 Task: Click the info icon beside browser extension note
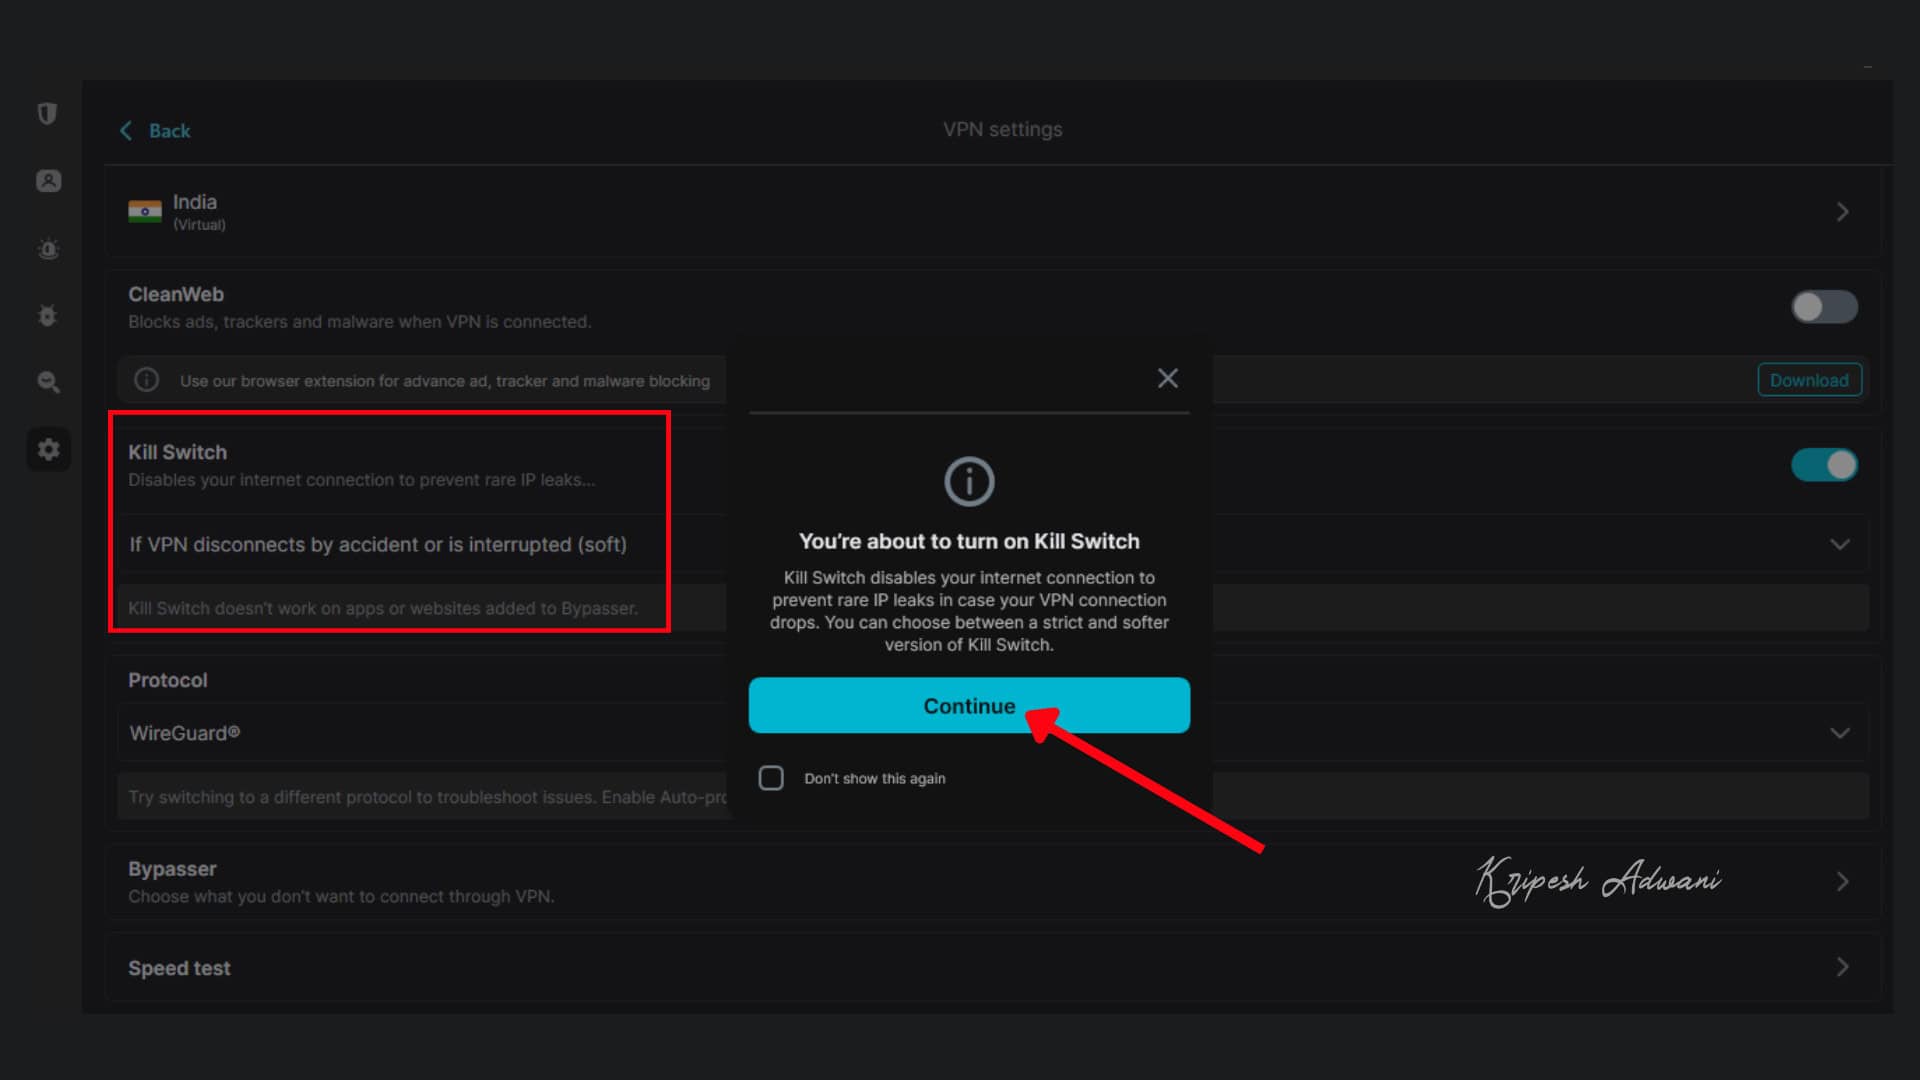click(x=147, y=380)
